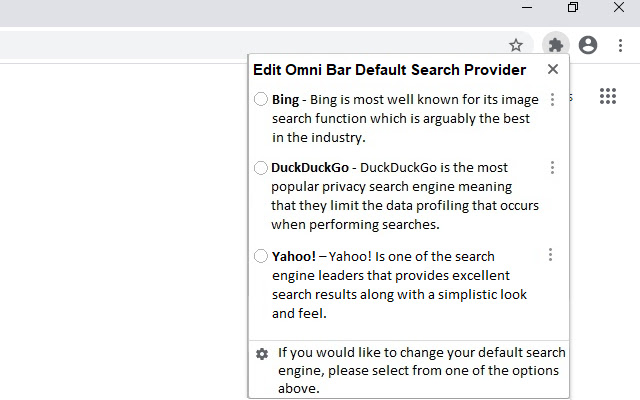Viewport: 640px width, 400px height.
Task: Click the bold Bing provider name
Action: click(286, 100)
